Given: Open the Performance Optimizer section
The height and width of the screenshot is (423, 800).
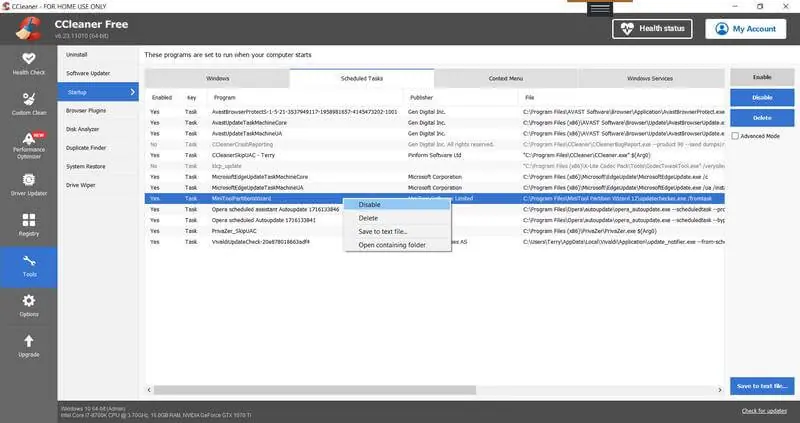Looking at the screenshot, I should click(29, 145).
